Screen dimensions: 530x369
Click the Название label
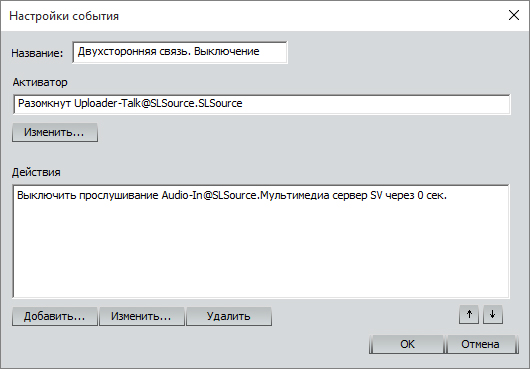[37, 53]
